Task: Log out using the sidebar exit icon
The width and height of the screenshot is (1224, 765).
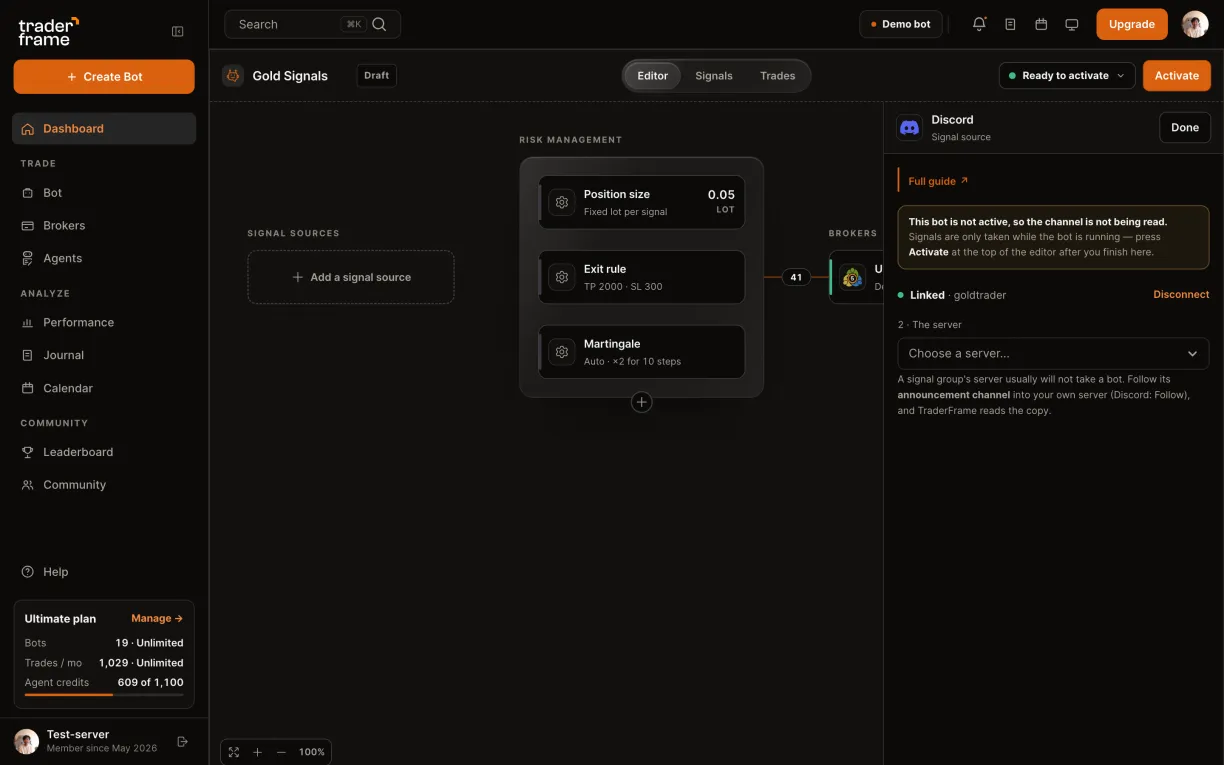Action: (182, 741)
